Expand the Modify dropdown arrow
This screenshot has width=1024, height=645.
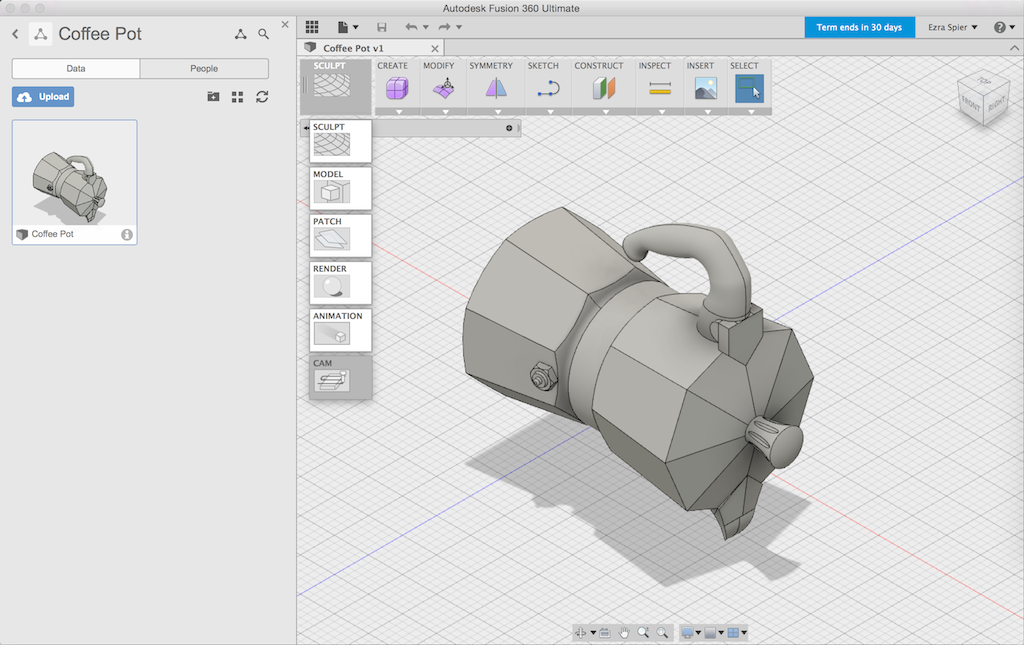tap(444, 112)
